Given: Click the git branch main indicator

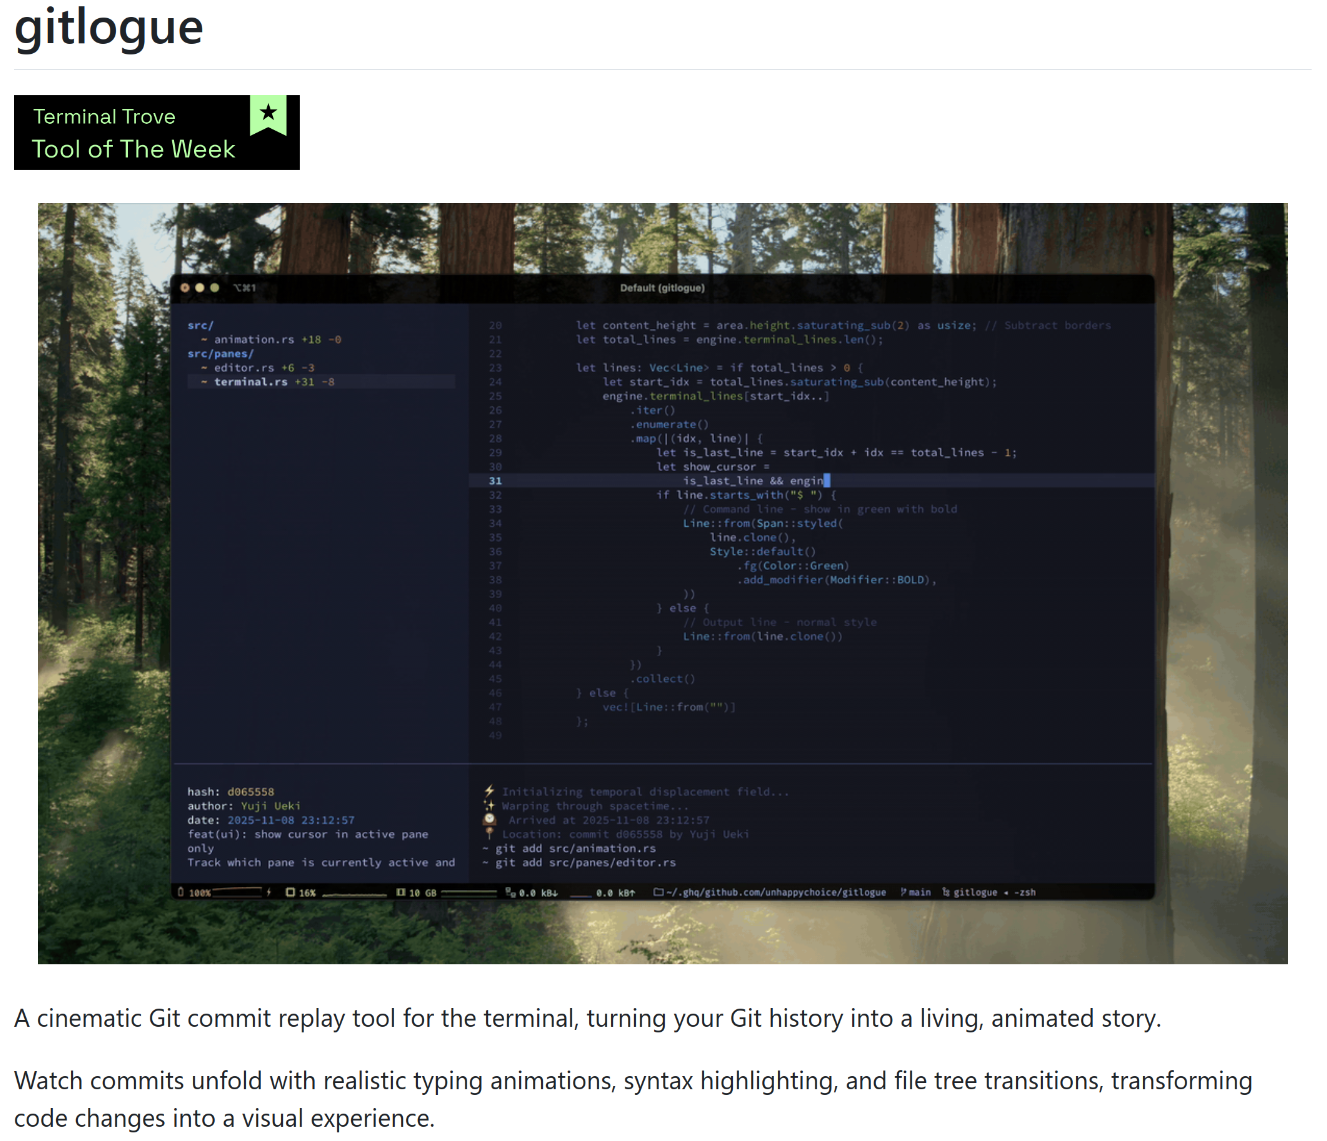Looking at the screenshot, I should pyautogui.click(x=916, y=892).
